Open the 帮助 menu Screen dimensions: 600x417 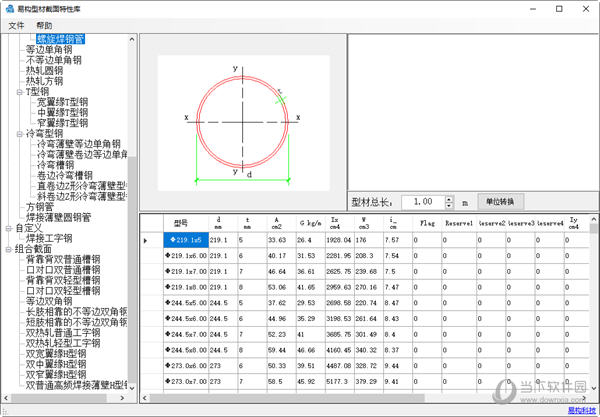tap(44, 25)
